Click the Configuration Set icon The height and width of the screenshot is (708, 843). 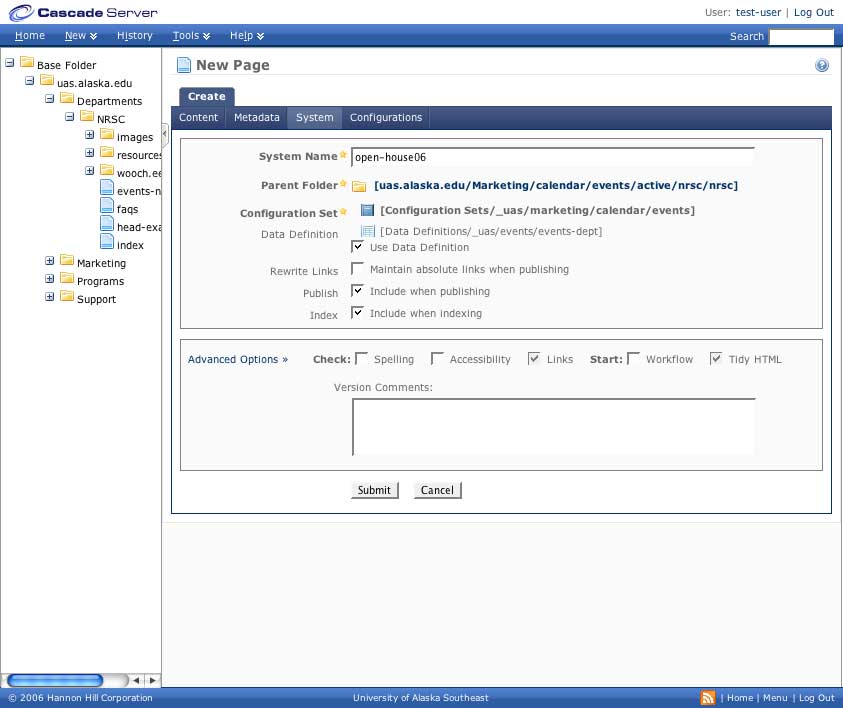[367, 211]
